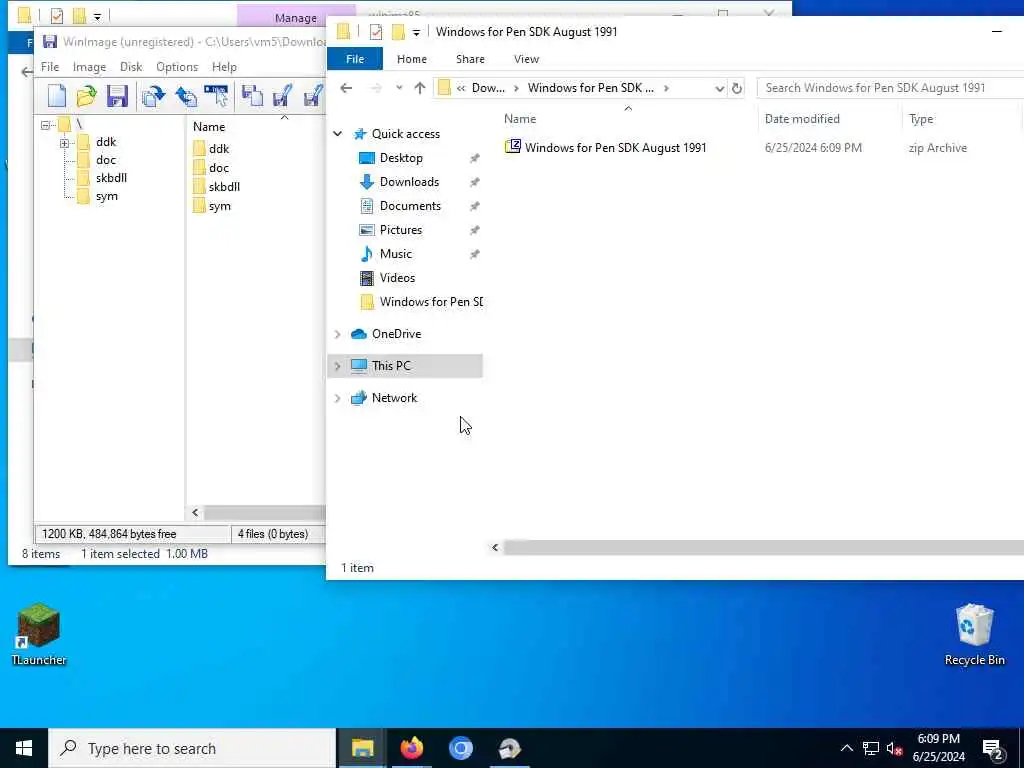
Task: Sort by Type column in Explorer
Action: pos(921,119)
